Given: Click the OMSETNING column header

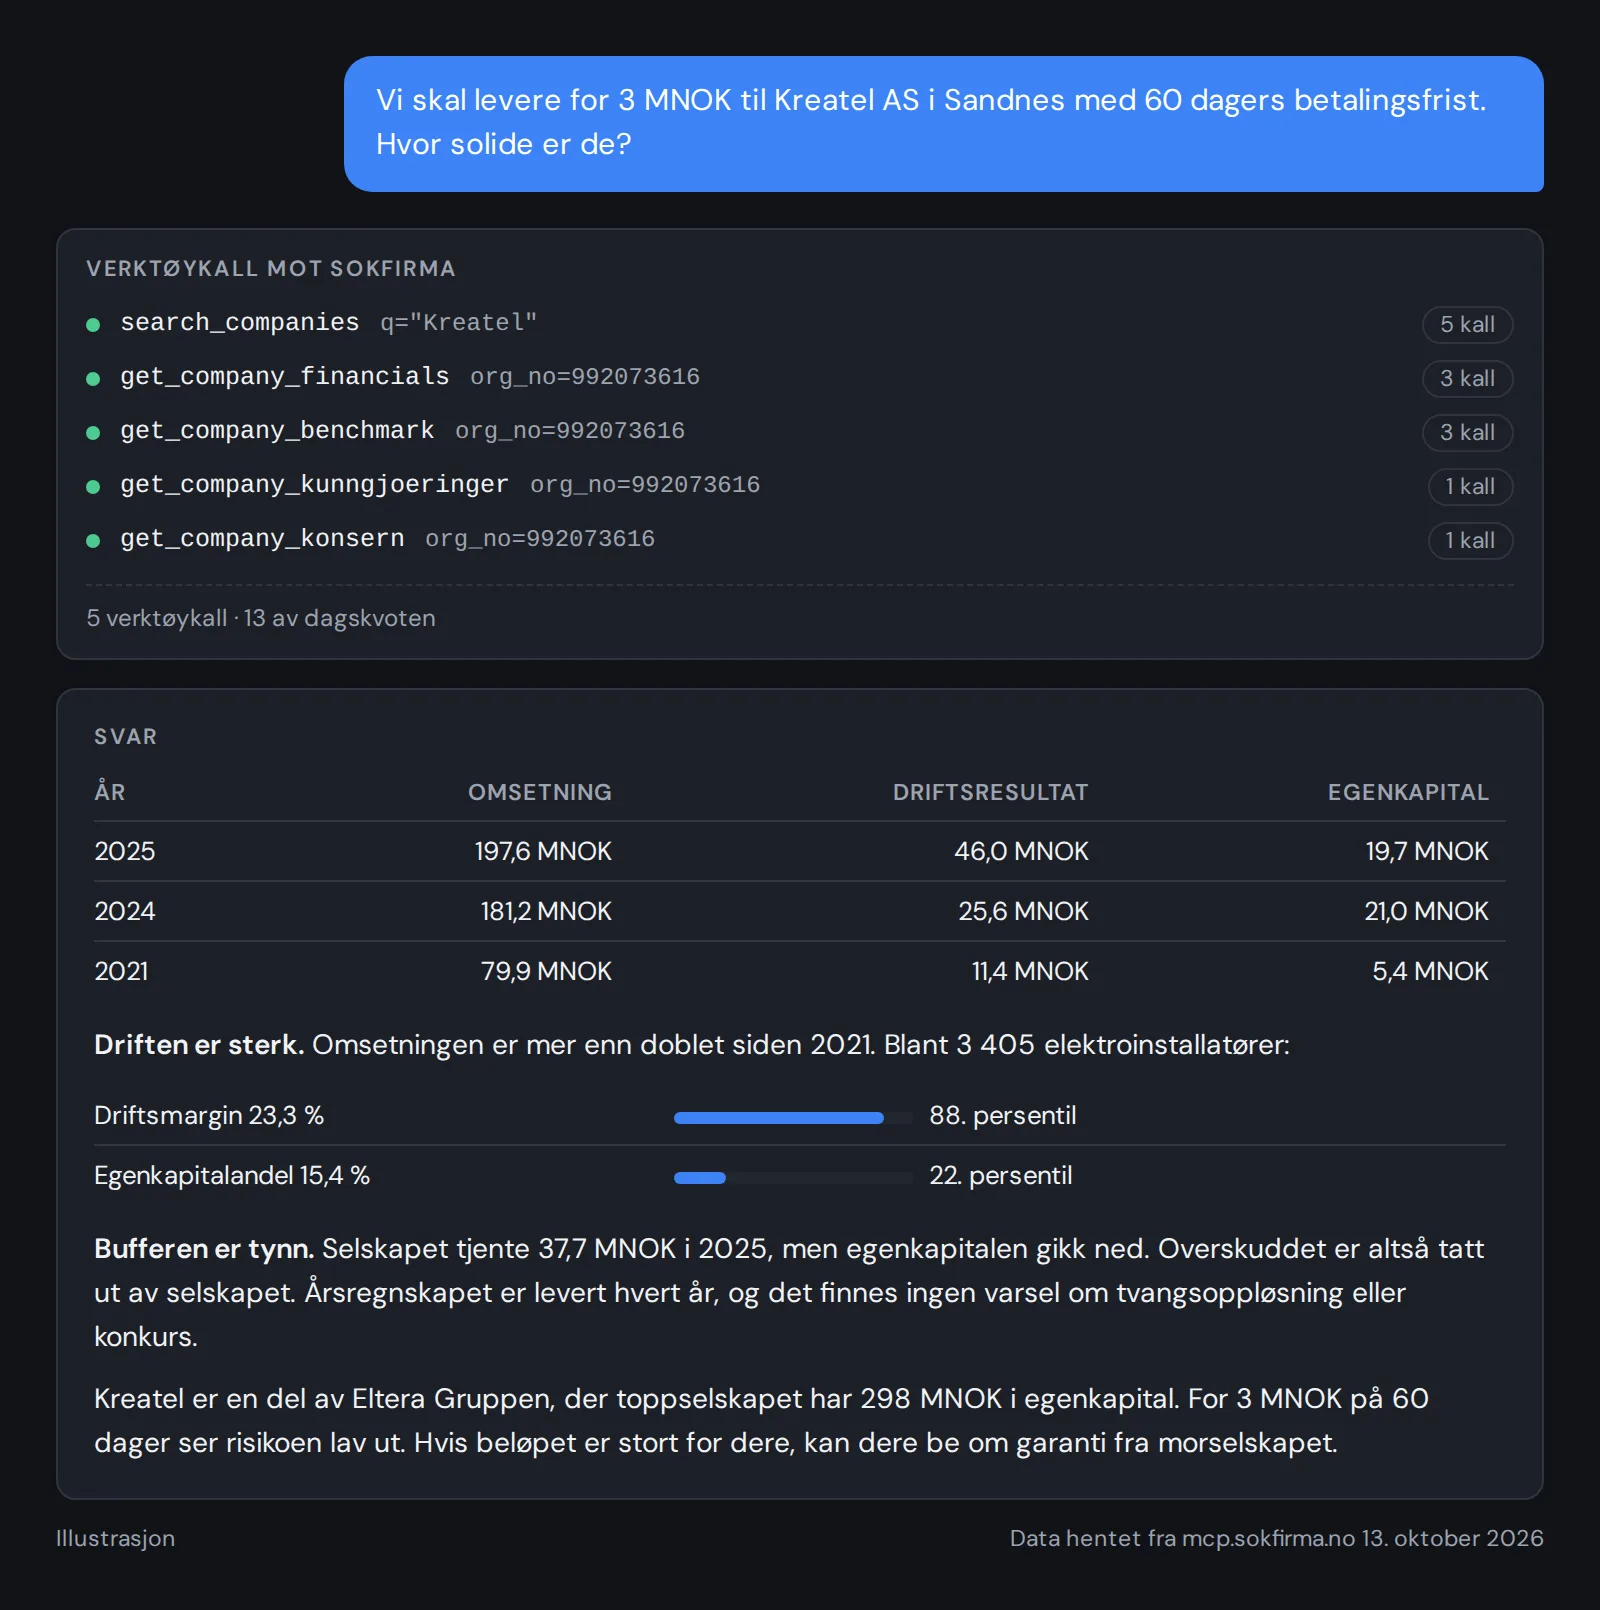Looking at the screenshot, I should [x=540, y=792].
